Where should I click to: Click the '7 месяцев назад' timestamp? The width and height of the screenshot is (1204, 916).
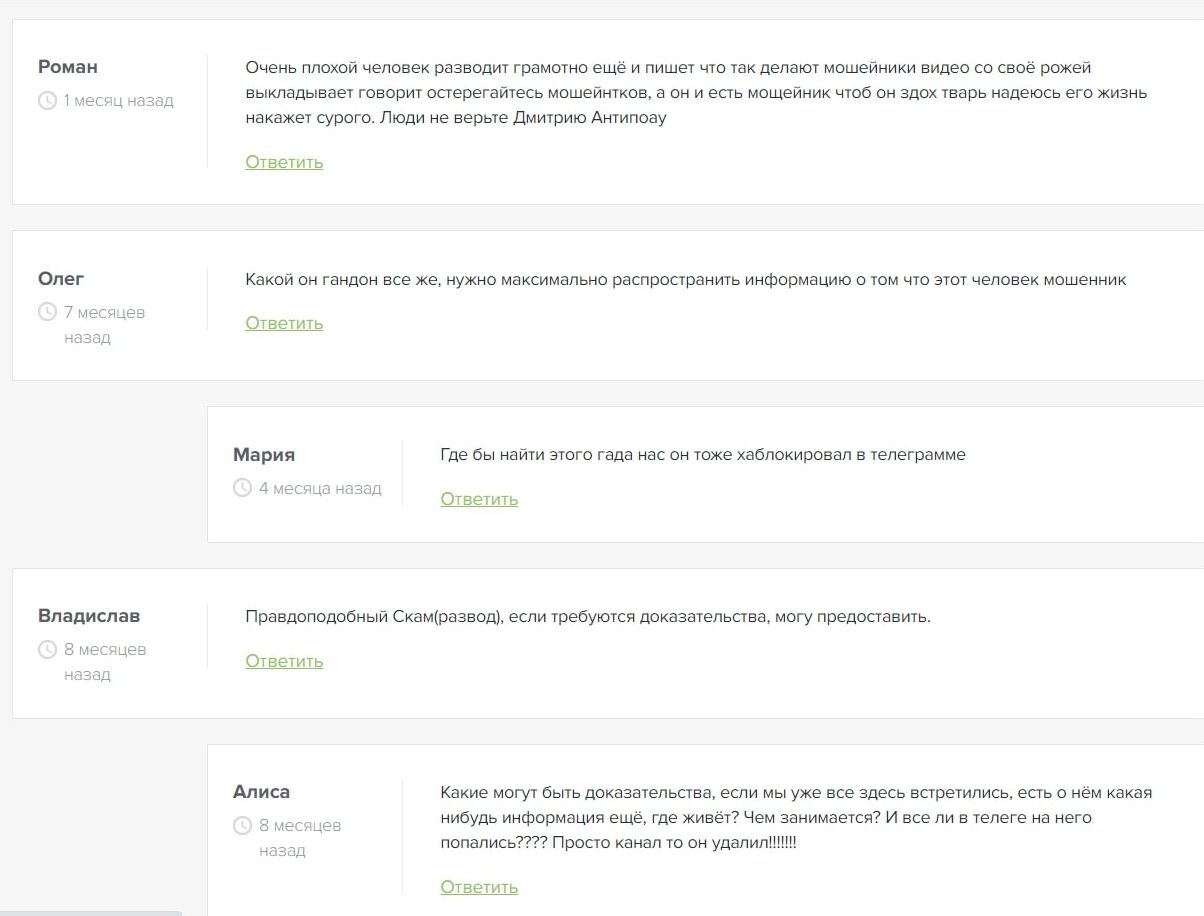pyautogui.click(x=104, y=325)
